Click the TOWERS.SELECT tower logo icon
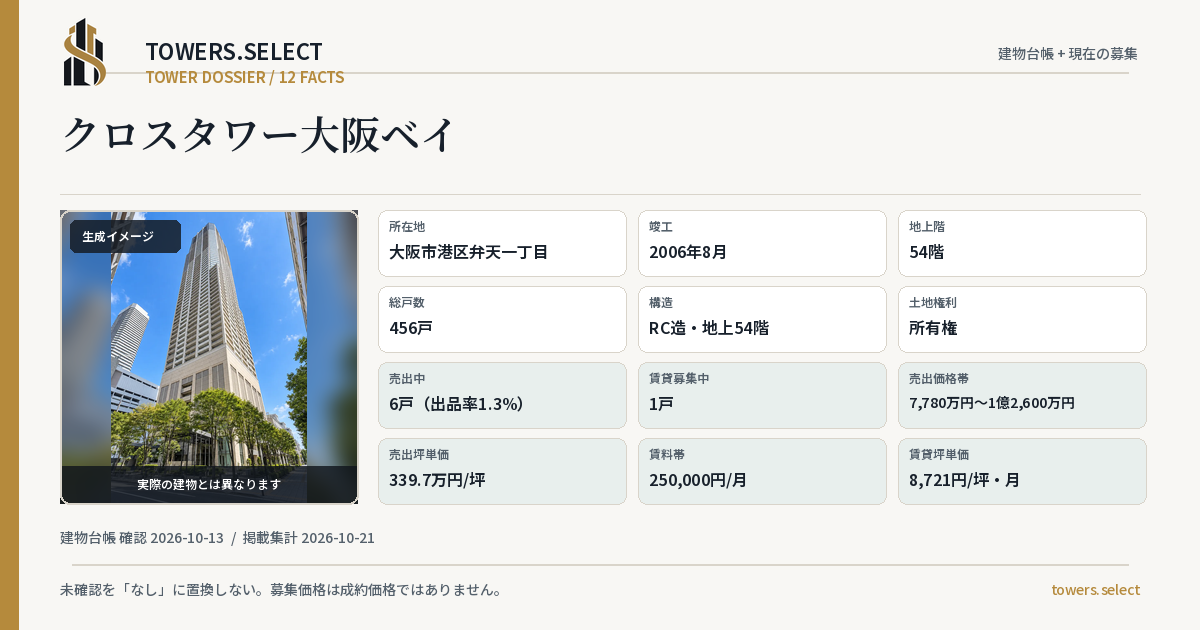Image resolution: width=1200 pixels, height=630 pixels. click(x=85, y=52)
